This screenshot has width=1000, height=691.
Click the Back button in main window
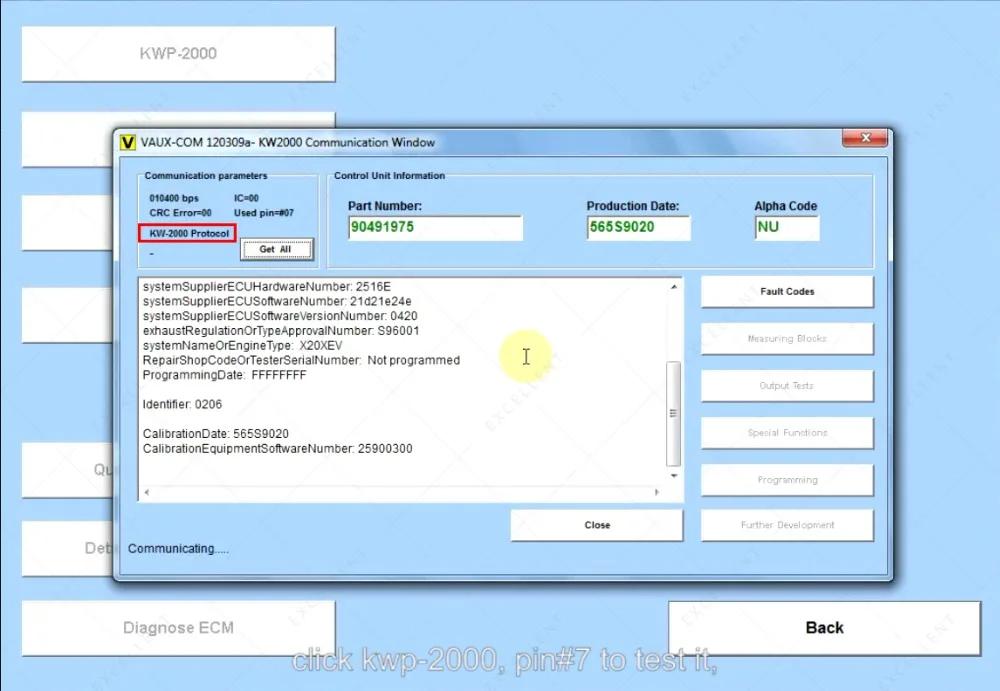click(824, 628)
